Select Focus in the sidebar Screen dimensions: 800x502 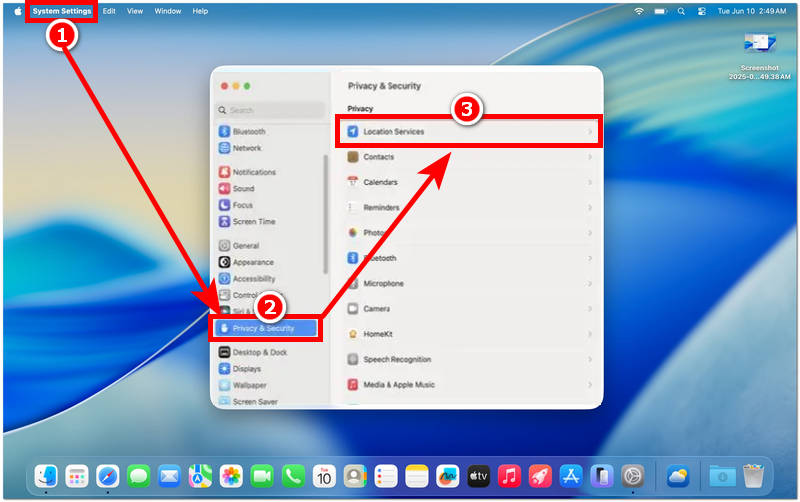click(x=236, y=205)
